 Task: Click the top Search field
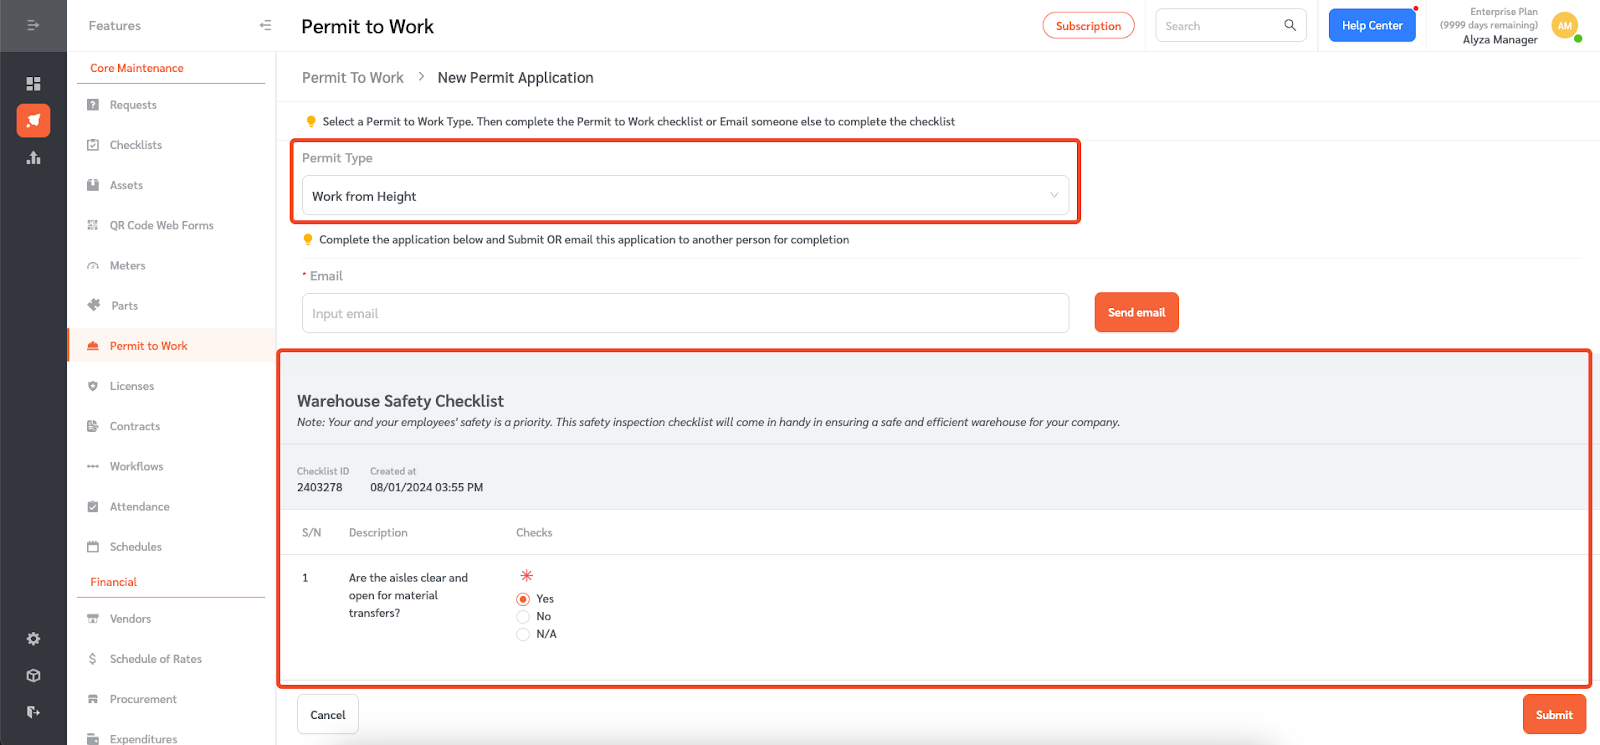[1230, 26]
